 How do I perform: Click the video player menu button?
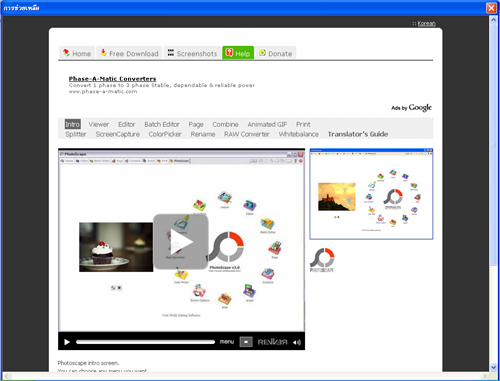[227, 342]
